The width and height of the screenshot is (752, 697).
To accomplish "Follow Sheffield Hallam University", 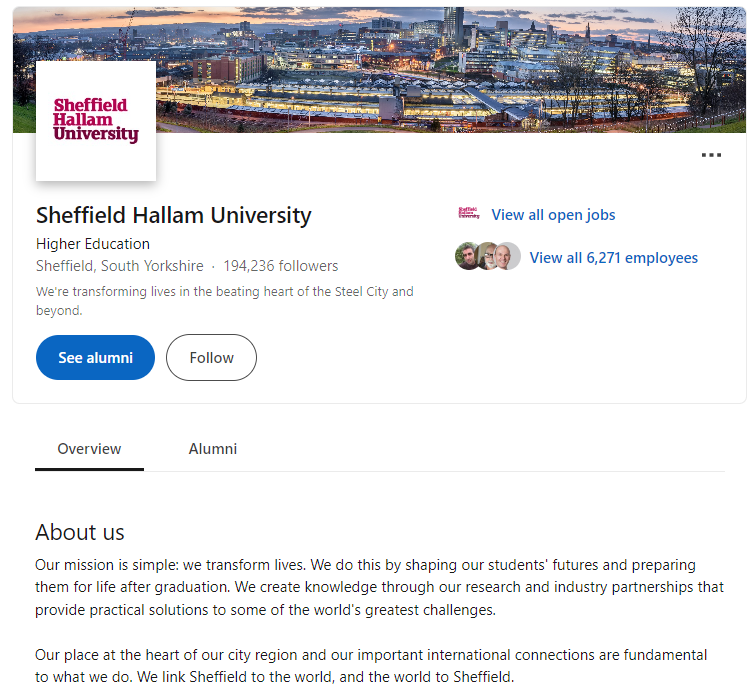I will click(211, 358).
